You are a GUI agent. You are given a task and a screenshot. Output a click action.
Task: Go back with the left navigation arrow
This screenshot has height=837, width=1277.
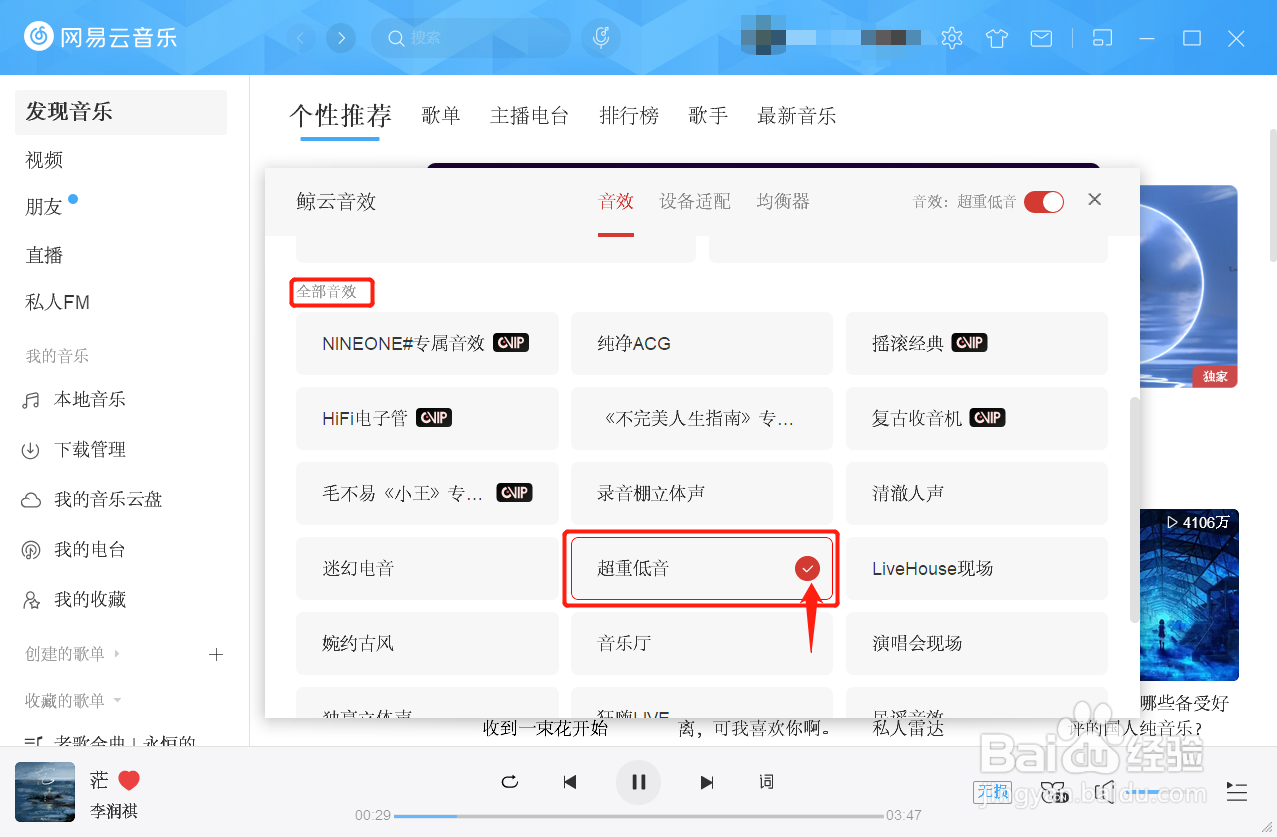point(300,38)
